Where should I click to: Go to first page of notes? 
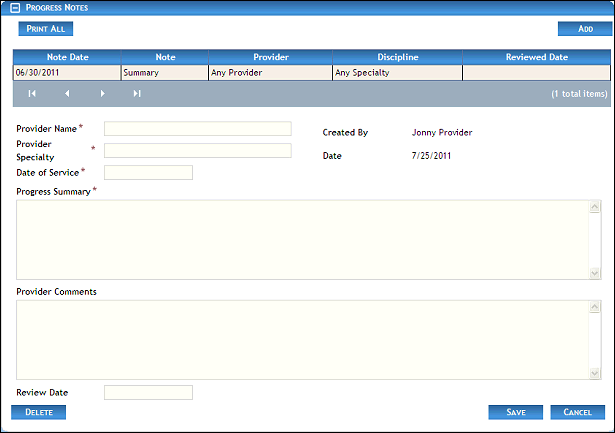click(32, 94)
